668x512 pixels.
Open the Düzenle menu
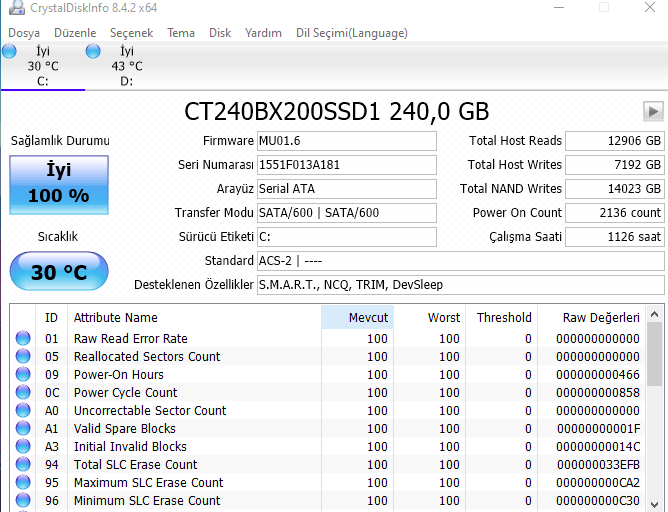[75, 33]
